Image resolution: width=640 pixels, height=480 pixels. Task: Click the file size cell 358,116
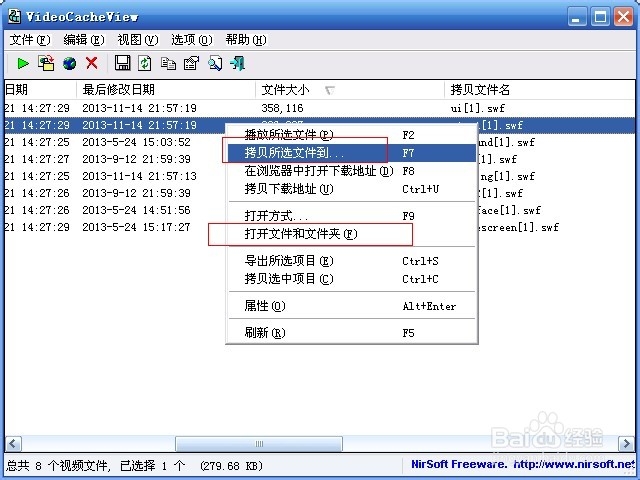point(282,108)
